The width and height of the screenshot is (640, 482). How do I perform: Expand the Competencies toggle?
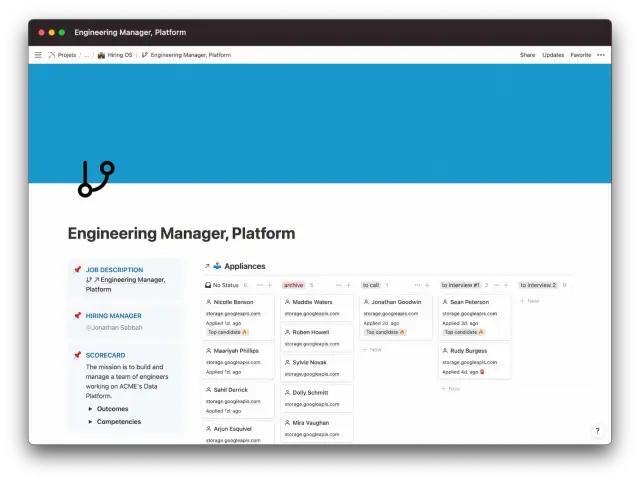coord(90,422)
